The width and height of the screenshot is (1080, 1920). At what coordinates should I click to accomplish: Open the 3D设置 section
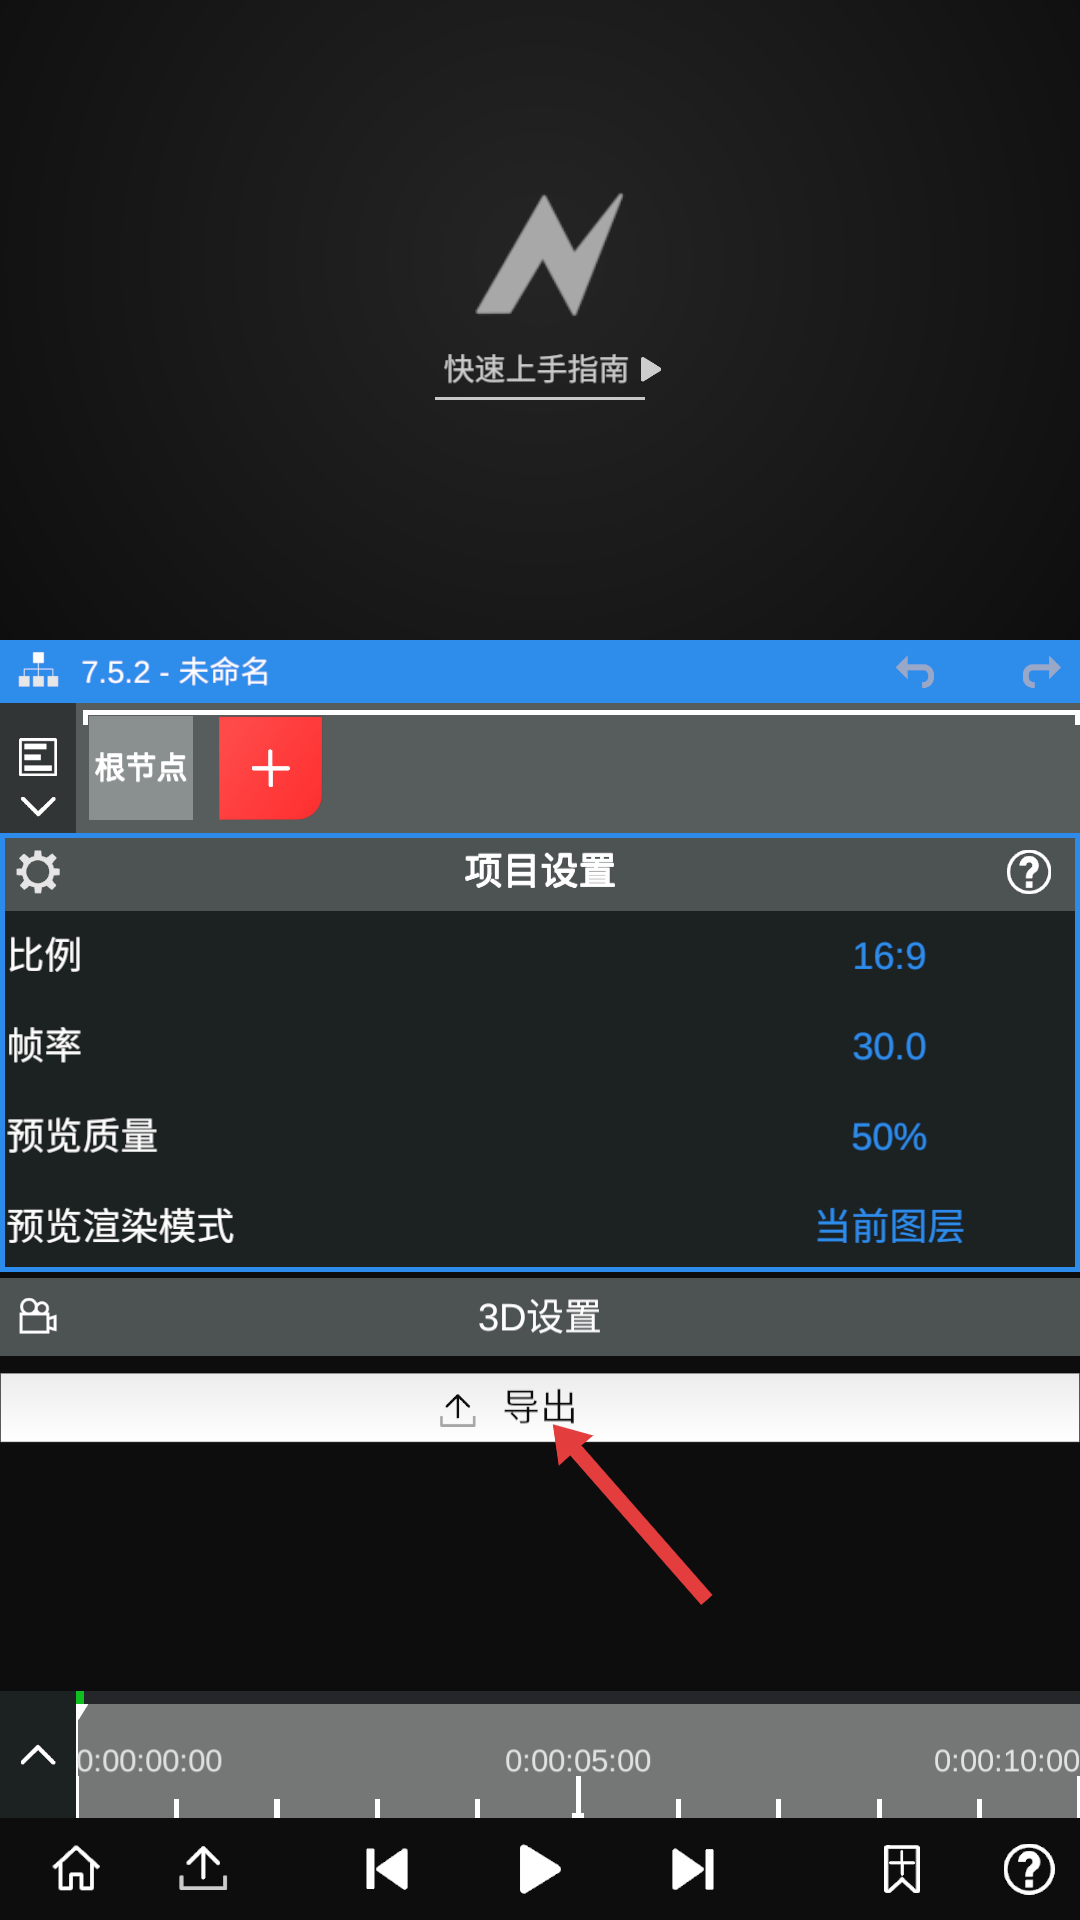tap(540, 1317)
